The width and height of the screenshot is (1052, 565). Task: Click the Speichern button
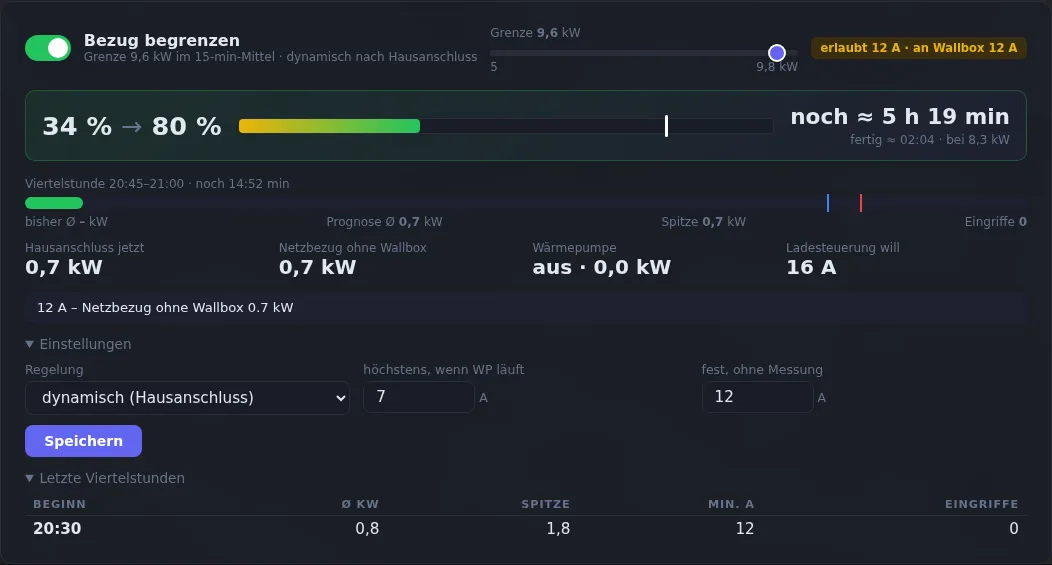[x=83, y=441]
